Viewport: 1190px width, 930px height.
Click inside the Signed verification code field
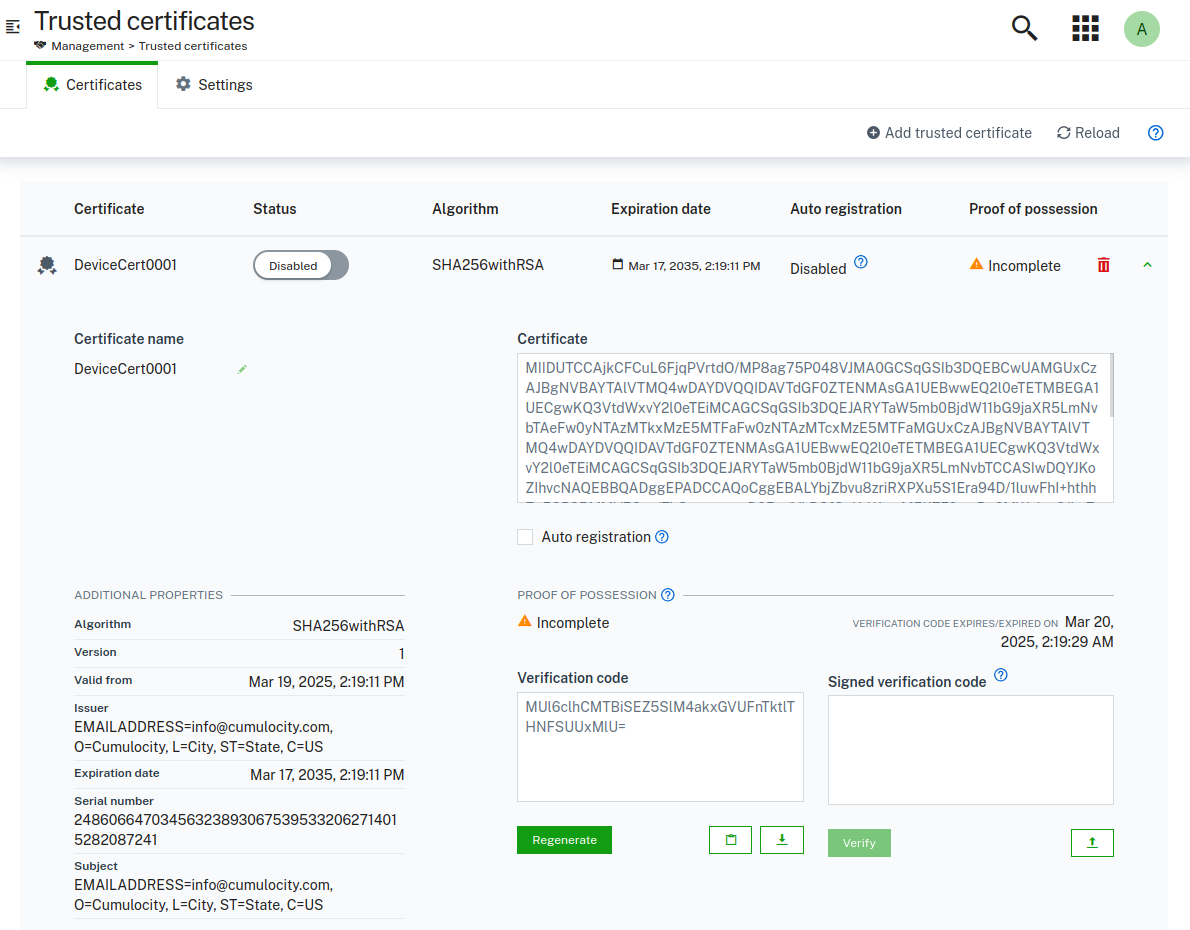pos(970,749)
